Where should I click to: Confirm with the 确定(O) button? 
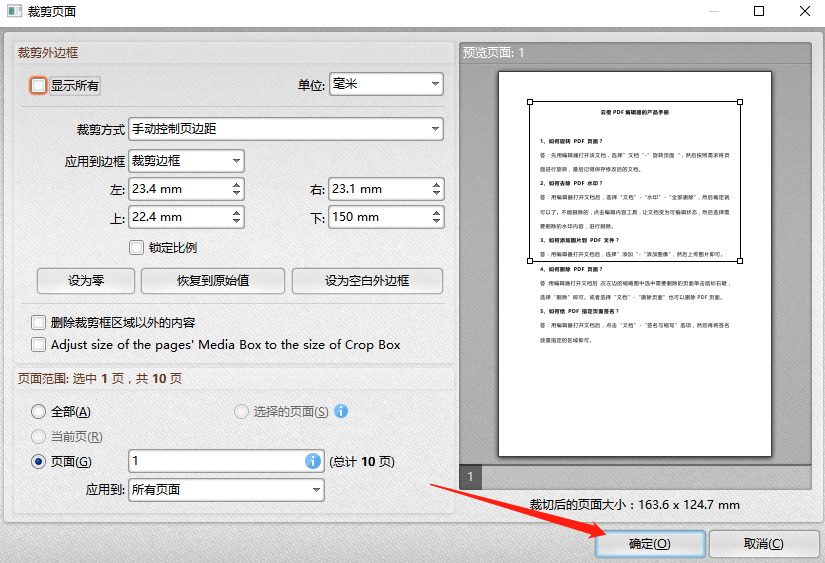click(x=650, y=544)
